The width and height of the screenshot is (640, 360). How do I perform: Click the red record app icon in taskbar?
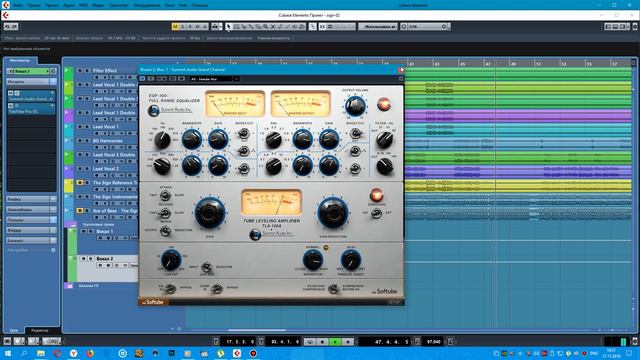253,353
